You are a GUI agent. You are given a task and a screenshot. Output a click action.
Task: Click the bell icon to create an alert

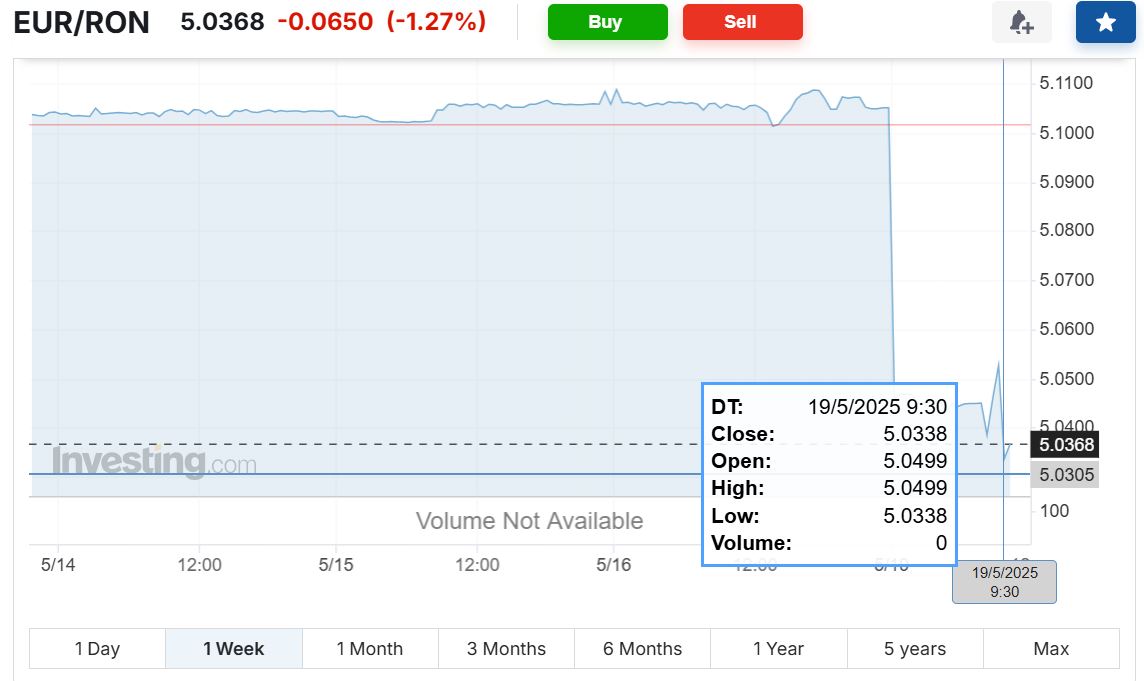pos(1021,22)
